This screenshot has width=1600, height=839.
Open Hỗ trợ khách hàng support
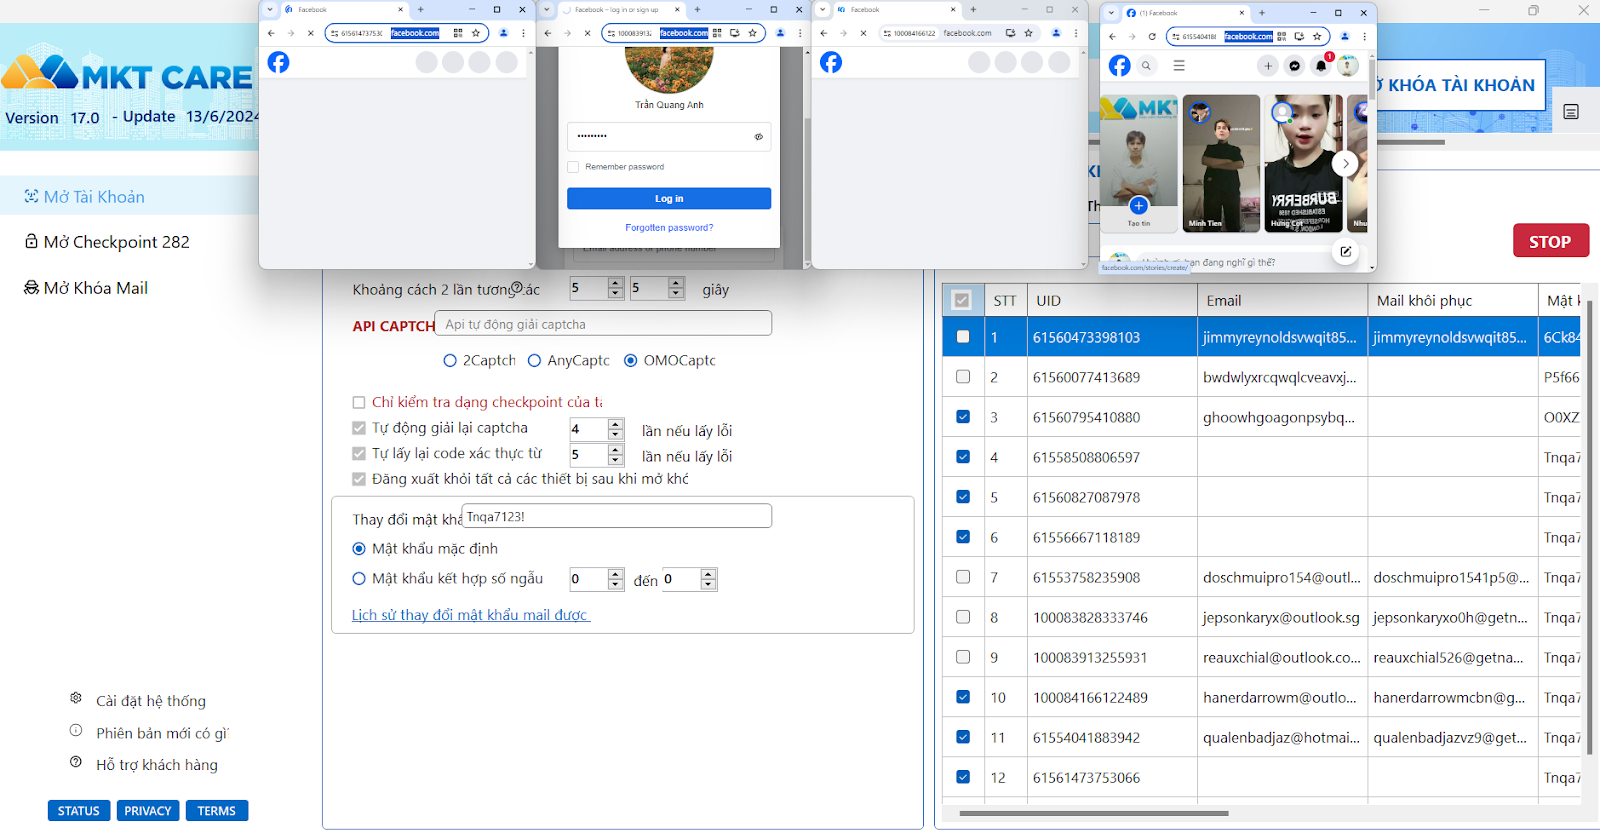[x=157, y=764]
